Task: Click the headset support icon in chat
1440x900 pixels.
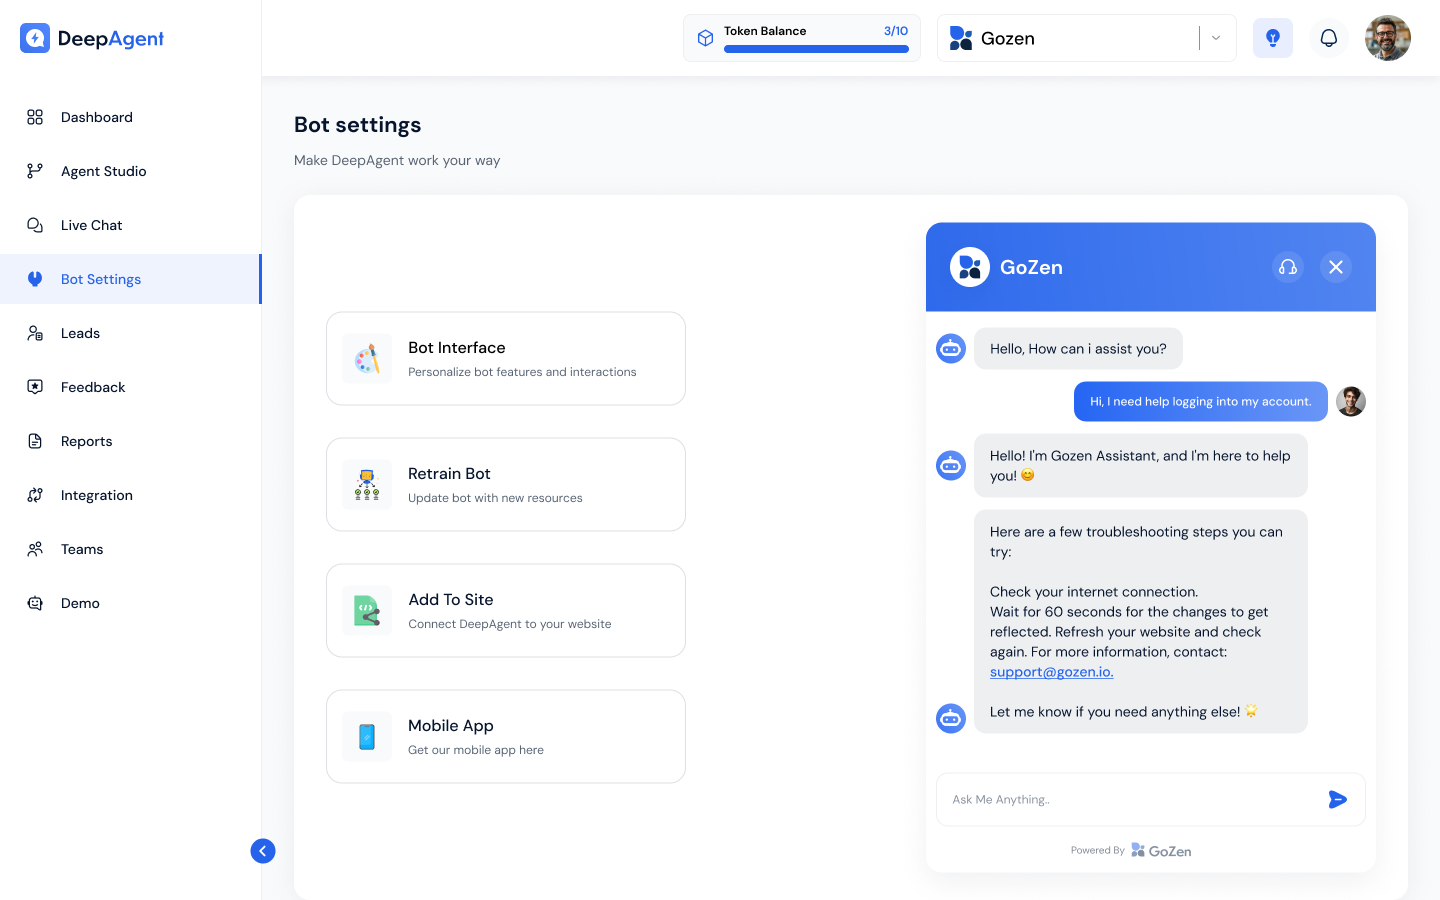Action: [1288, 267]
